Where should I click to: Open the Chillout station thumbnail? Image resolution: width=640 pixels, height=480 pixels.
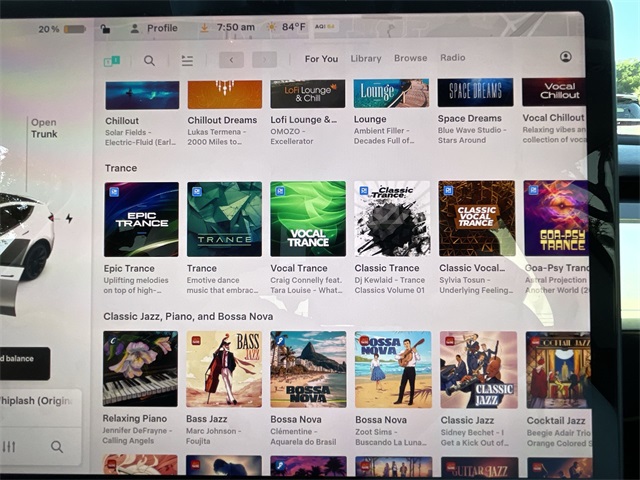142,95
